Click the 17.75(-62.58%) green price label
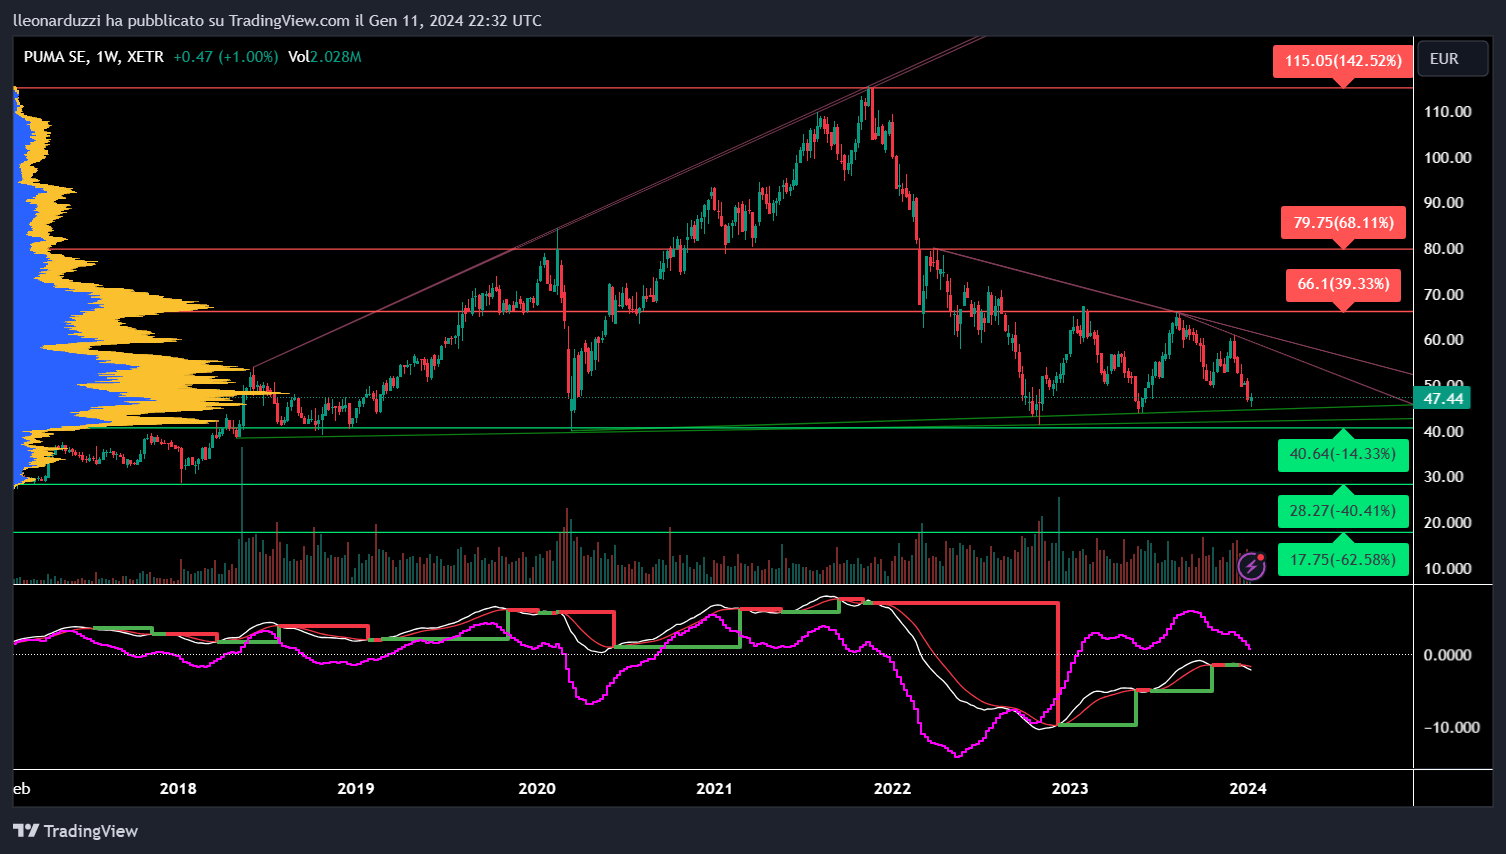 [x=1343, y=560]
